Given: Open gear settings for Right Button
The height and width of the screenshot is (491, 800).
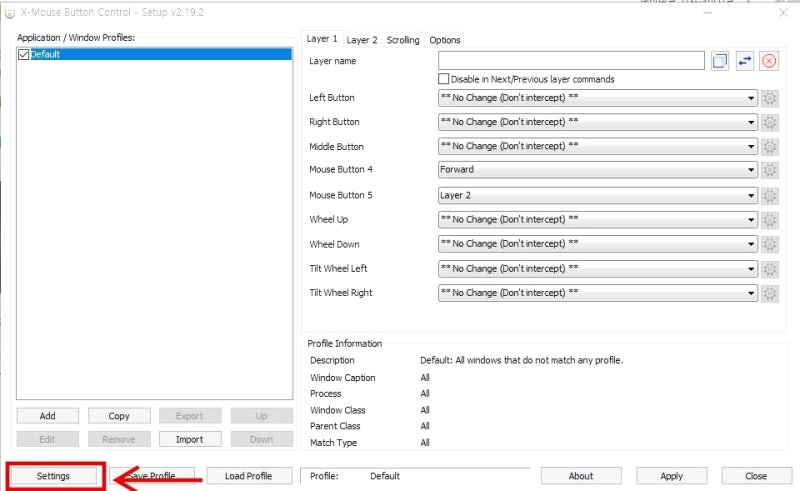Looking at the screenshot, I should (x=769, y=122).
